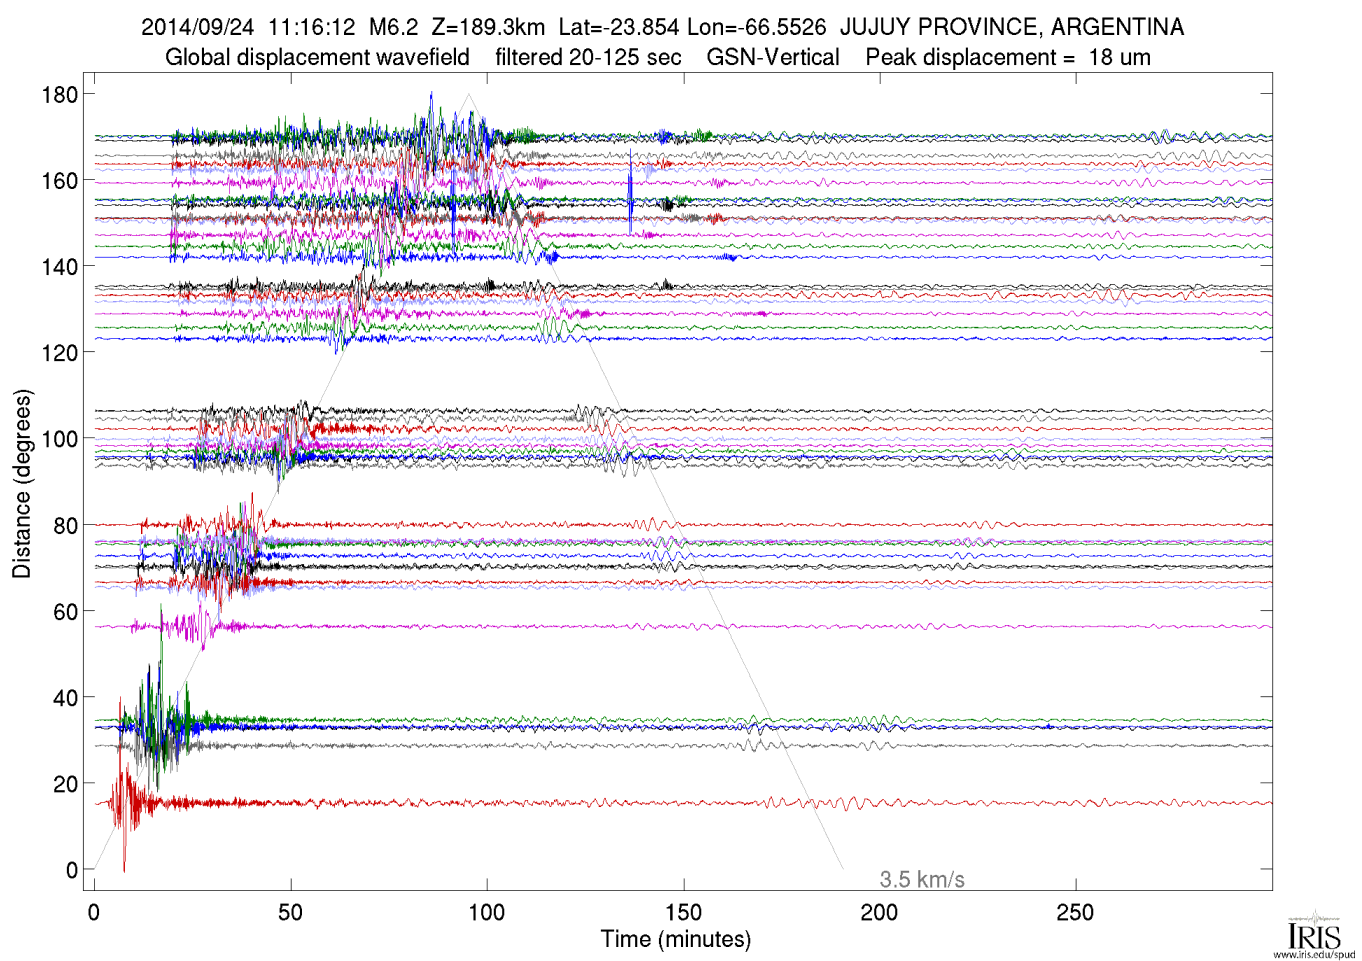The image size is (1362, 961).
Task: Click the event date 2014/09/24 in the title
Action: tap(197, 27)
